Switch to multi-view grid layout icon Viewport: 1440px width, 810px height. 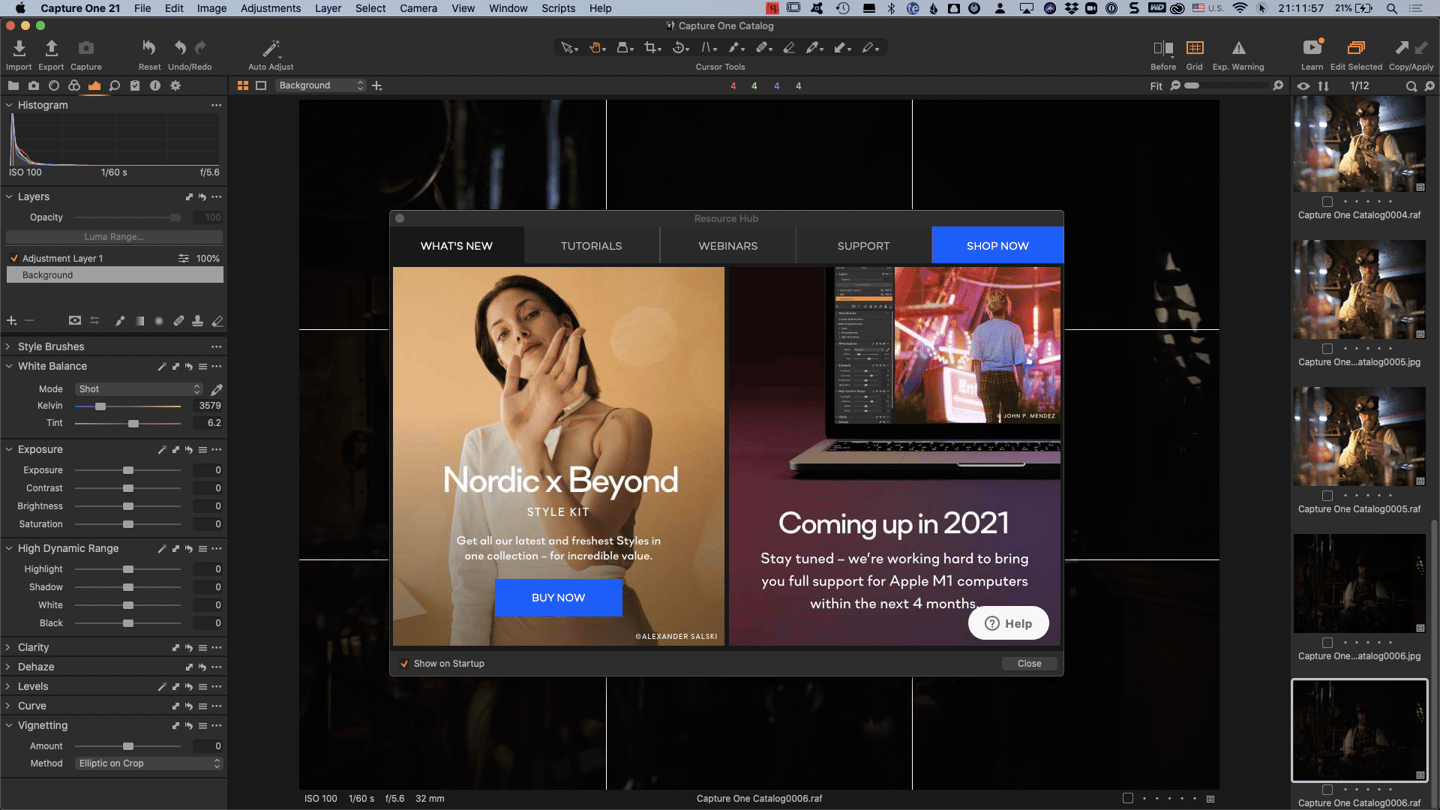(x=243, y=86)
